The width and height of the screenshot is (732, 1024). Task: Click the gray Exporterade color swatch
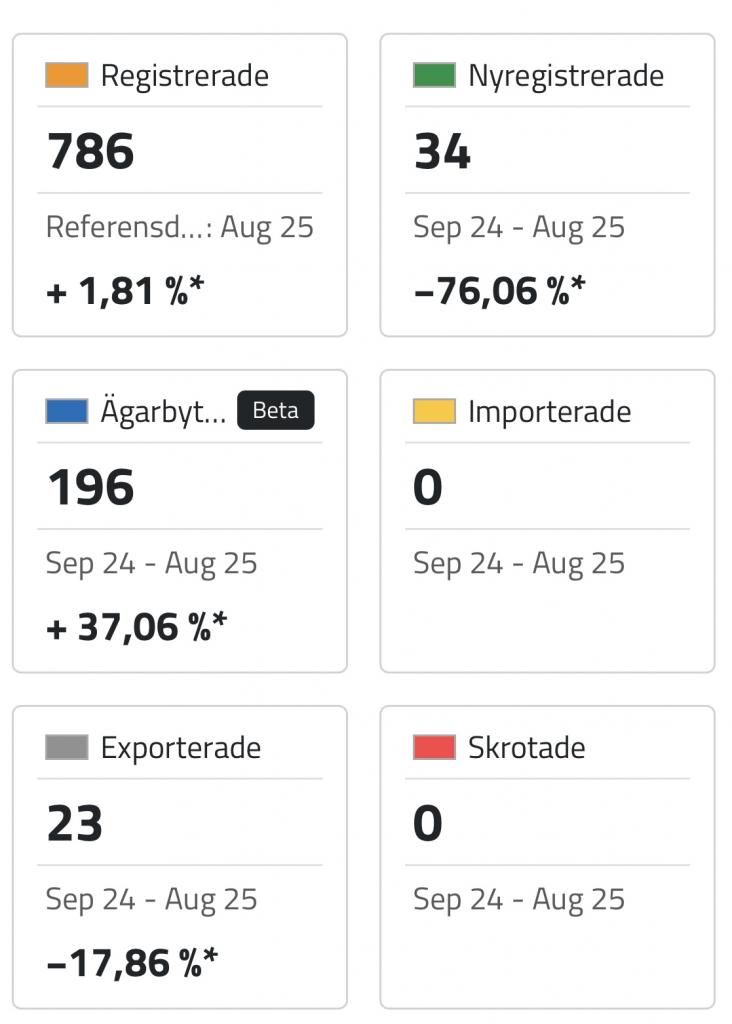pos(67,747)
